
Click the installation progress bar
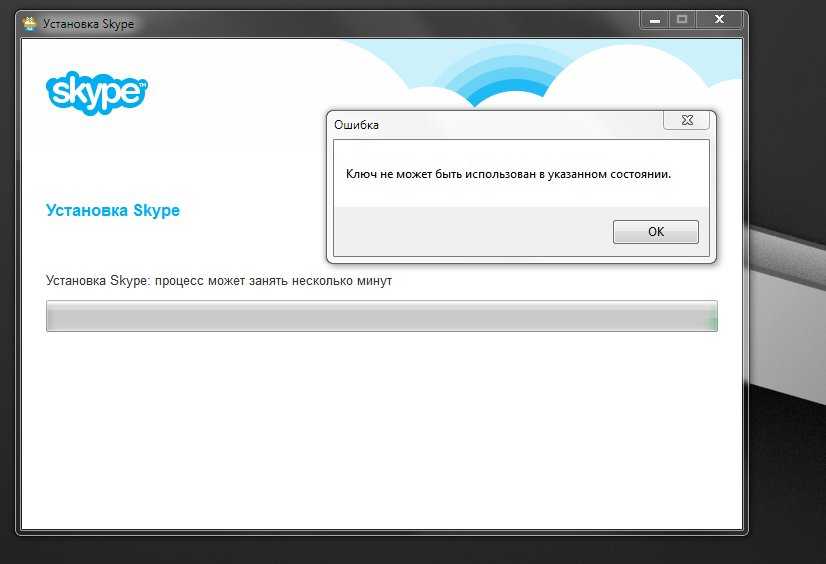tap(382, 316)
